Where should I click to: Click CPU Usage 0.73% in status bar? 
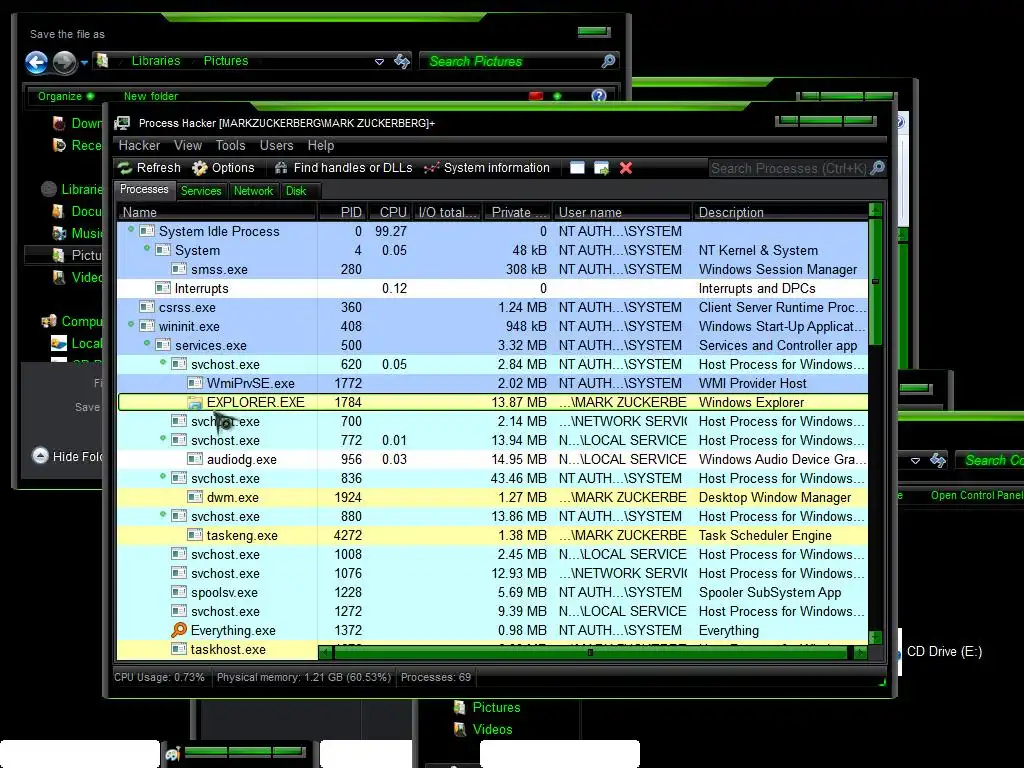159,677
